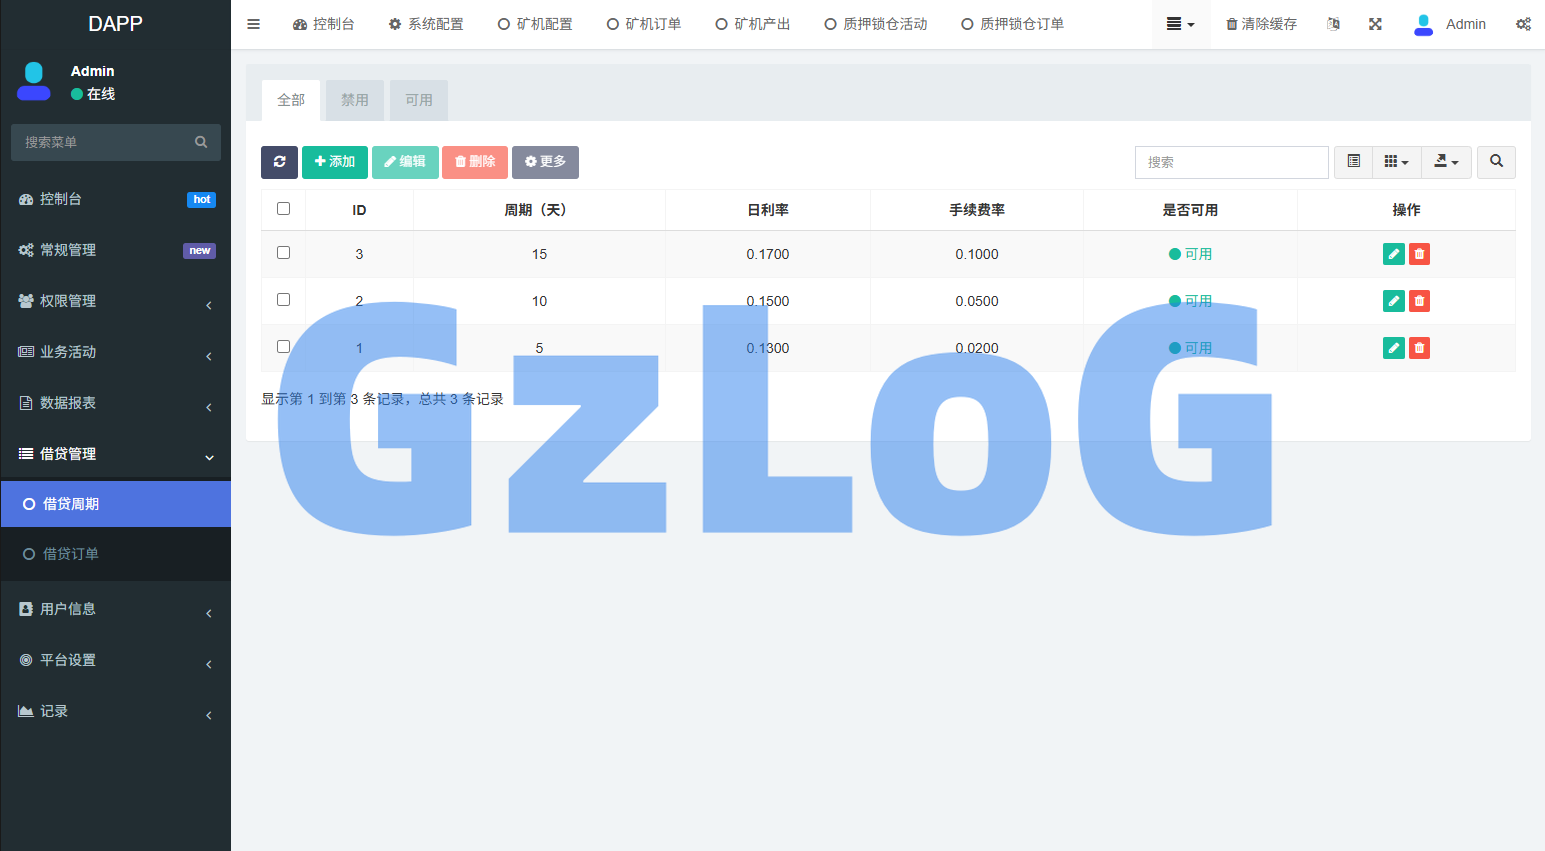Select the checkbox for record ID 3
The height and width of the screenshot is (851, 1545).
click(x=283, y=253)
